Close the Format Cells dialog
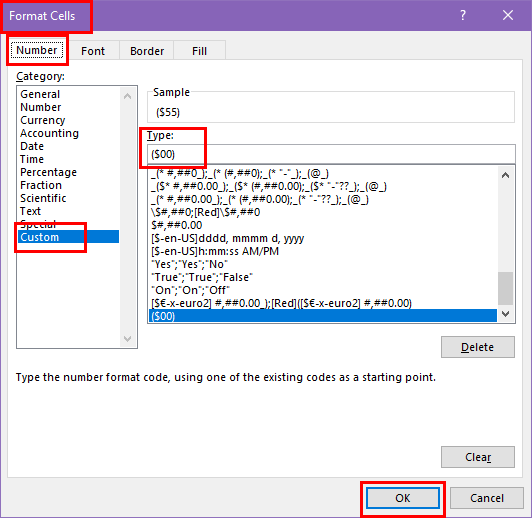Screen dimensions: 532x518 point(508,15)
